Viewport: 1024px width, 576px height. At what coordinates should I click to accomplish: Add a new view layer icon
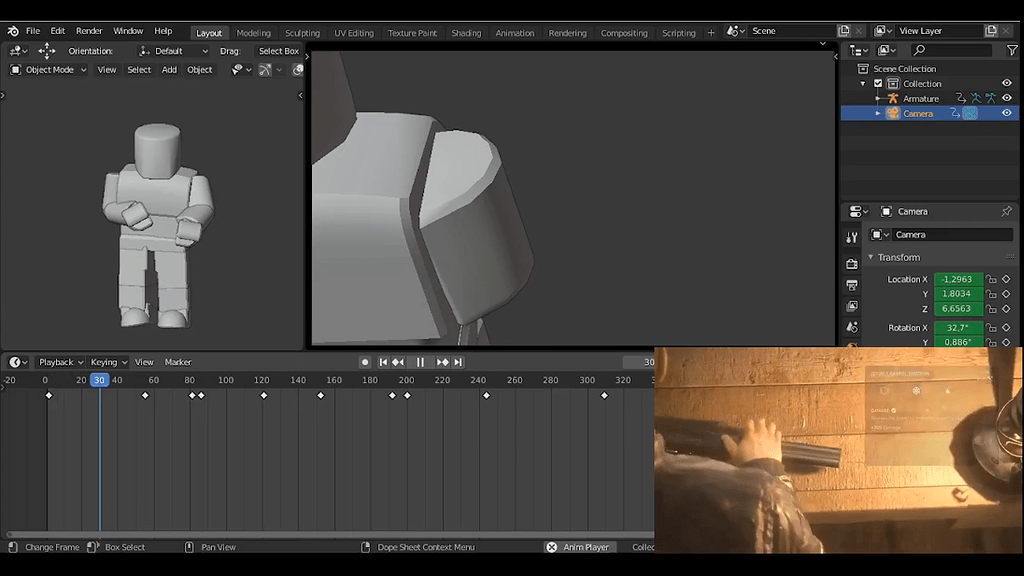point(991,31)
